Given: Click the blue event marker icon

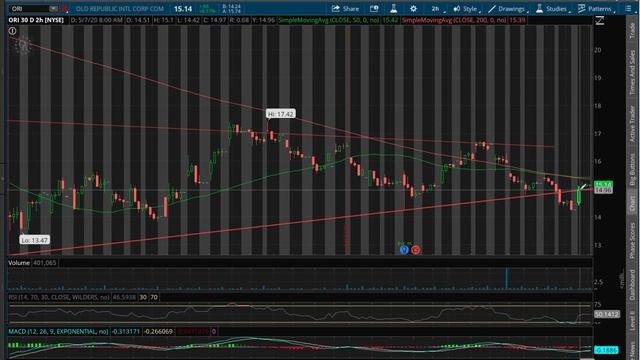Looking at the screenshot, I should (x=404, y=249).
